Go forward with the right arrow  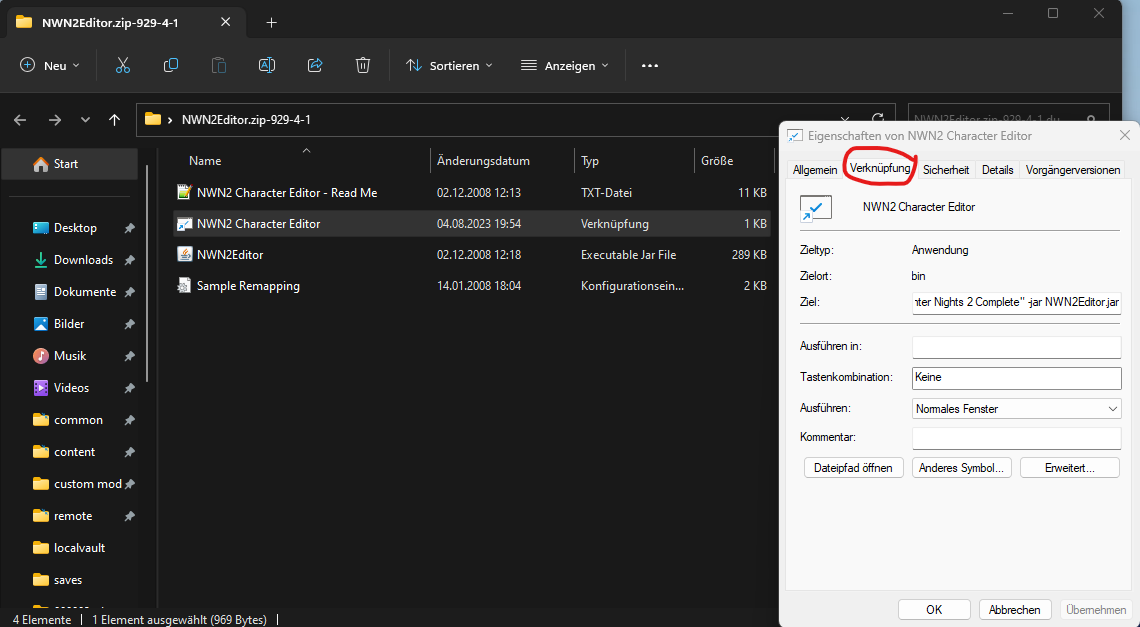pyautogui.click(x=55, y=120)
